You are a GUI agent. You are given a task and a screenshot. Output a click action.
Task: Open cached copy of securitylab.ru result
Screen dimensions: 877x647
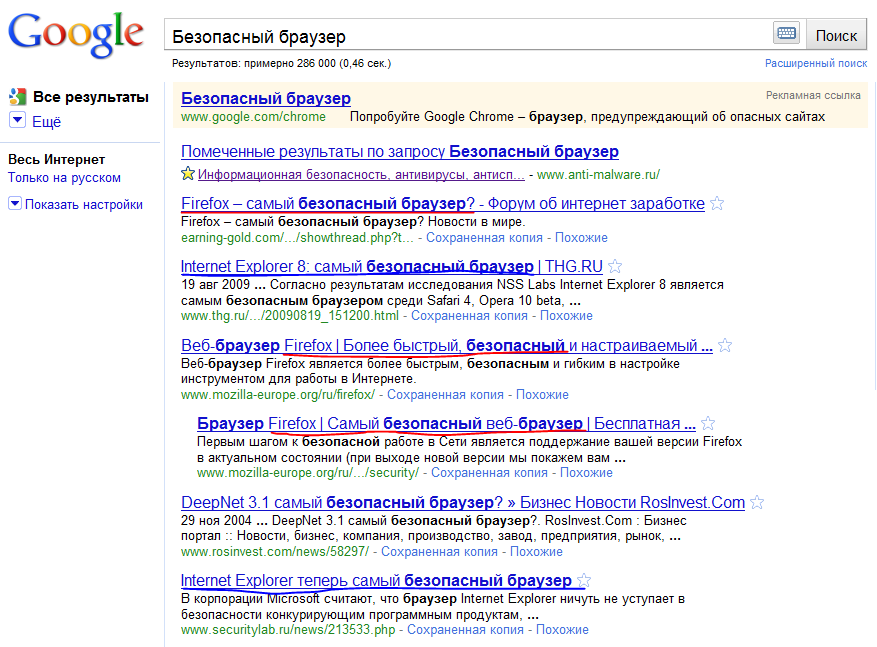[x=465, y=630]
